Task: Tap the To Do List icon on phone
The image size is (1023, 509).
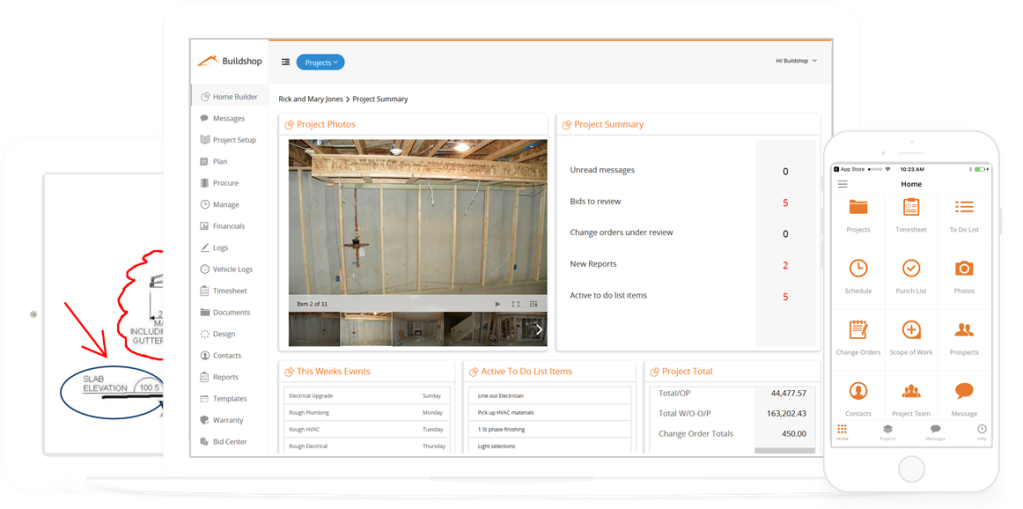Action: [x=964, y=207]
